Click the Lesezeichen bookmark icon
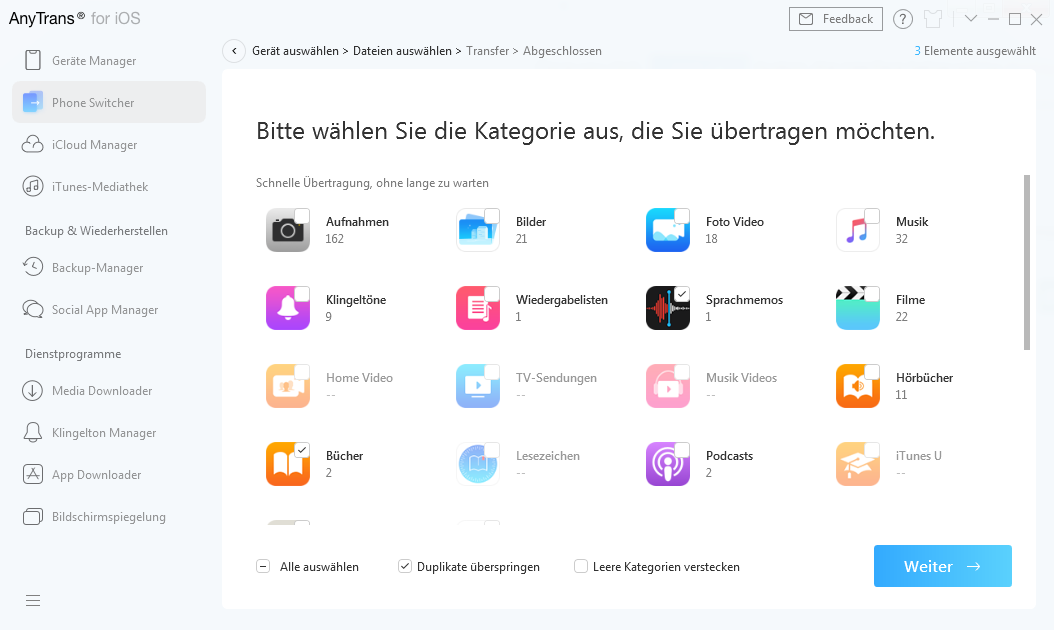 click(478, 464)
